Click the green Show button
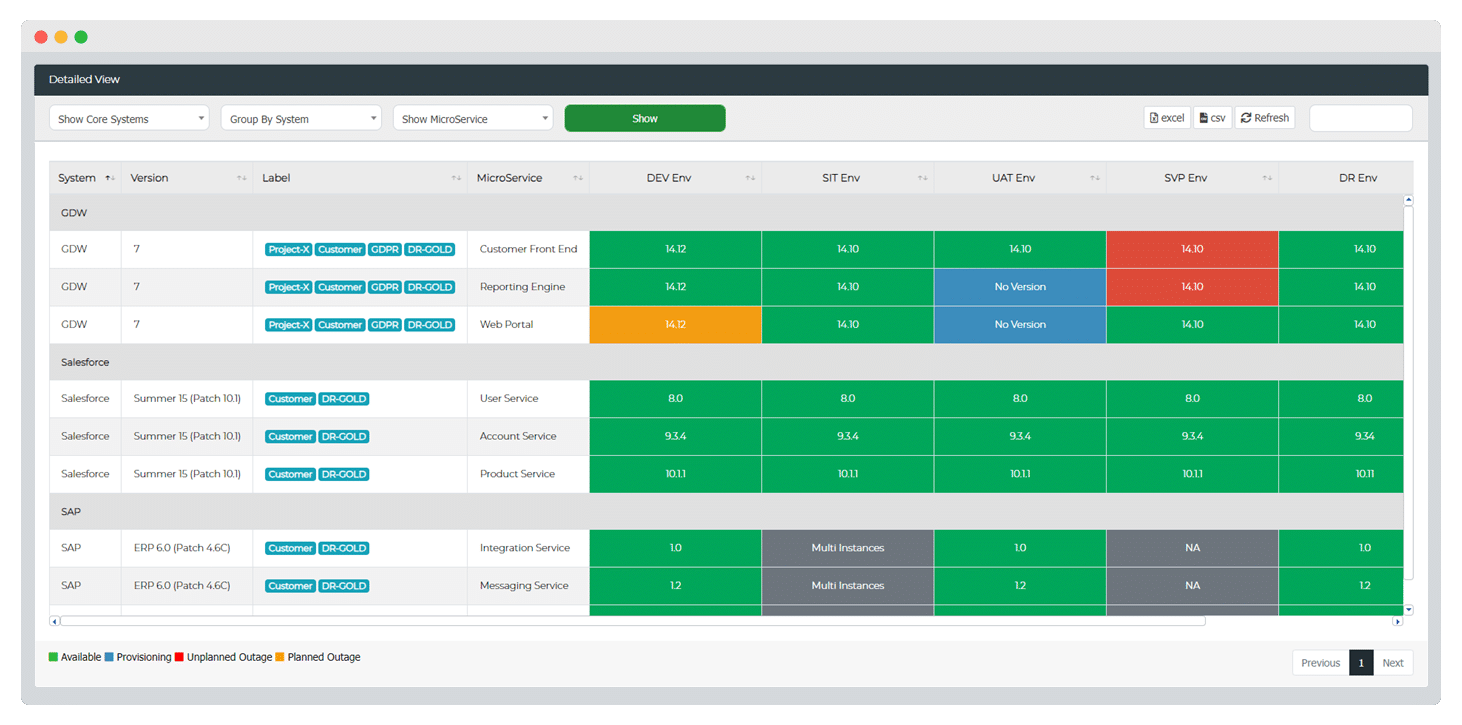The image size is (1462, 725). click(645, 118)
